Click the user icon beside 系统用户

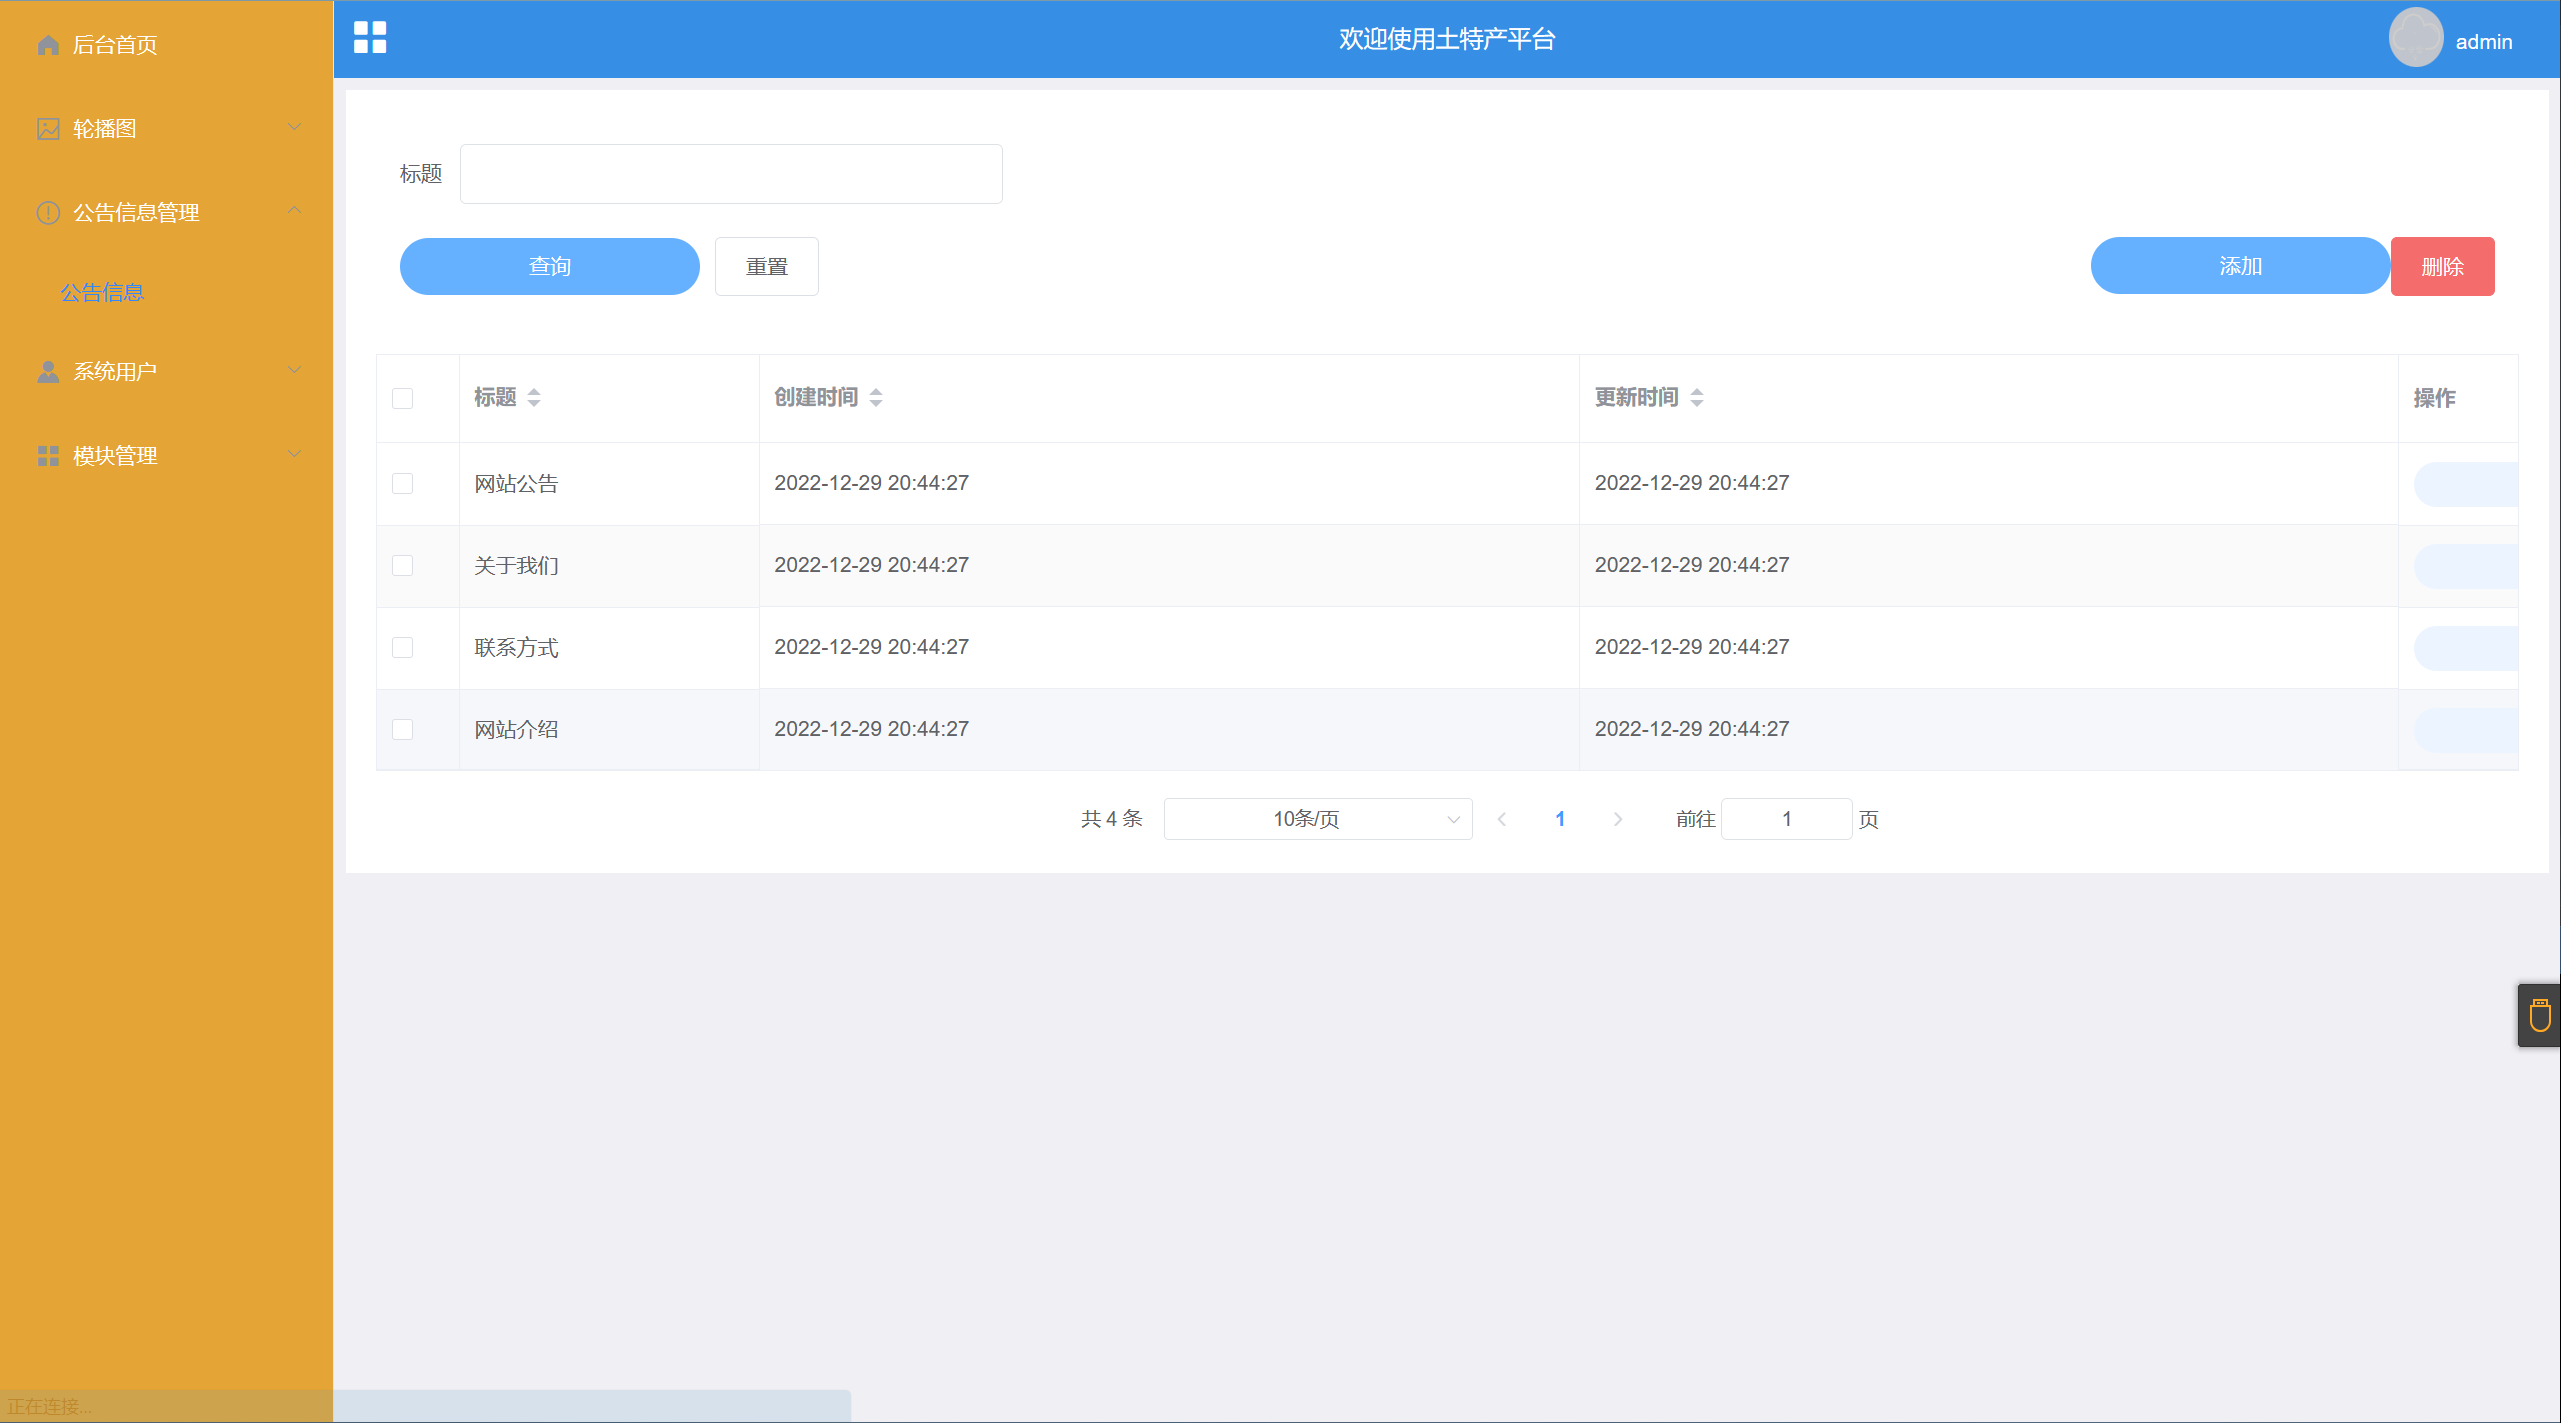click(48, 372)
